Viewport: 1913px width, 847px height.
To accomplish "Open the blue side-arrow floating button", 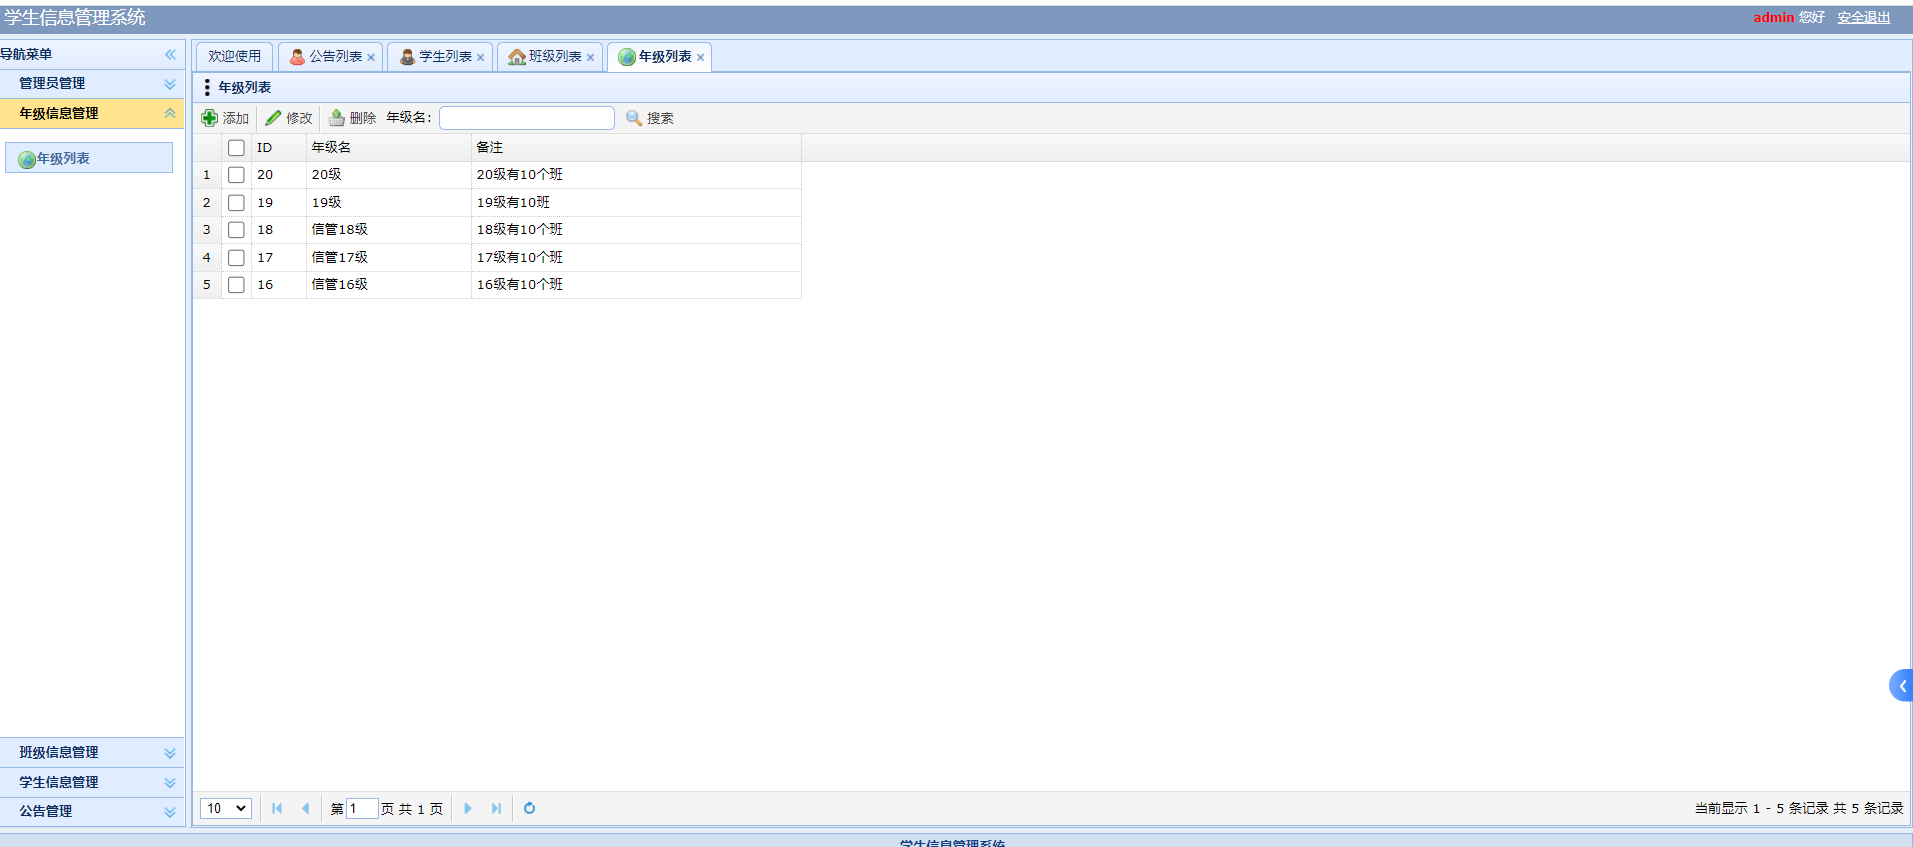I will 1901,686.
